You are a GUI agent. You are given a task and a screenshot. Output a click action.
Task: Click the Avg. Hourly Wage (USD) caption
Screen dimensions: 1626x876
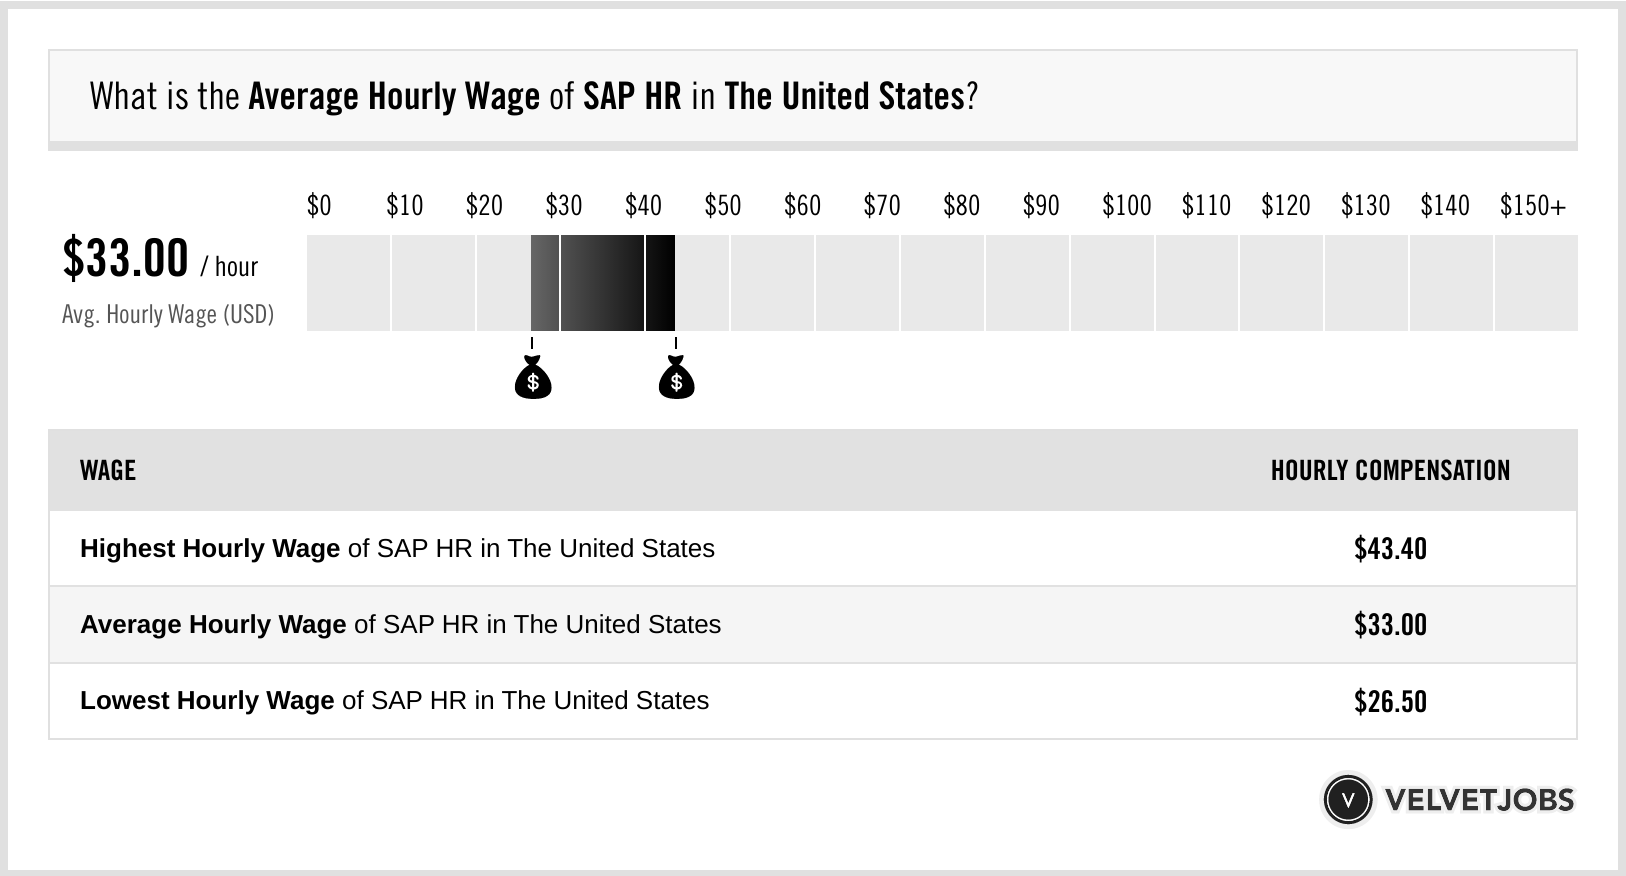coord(168,315)
